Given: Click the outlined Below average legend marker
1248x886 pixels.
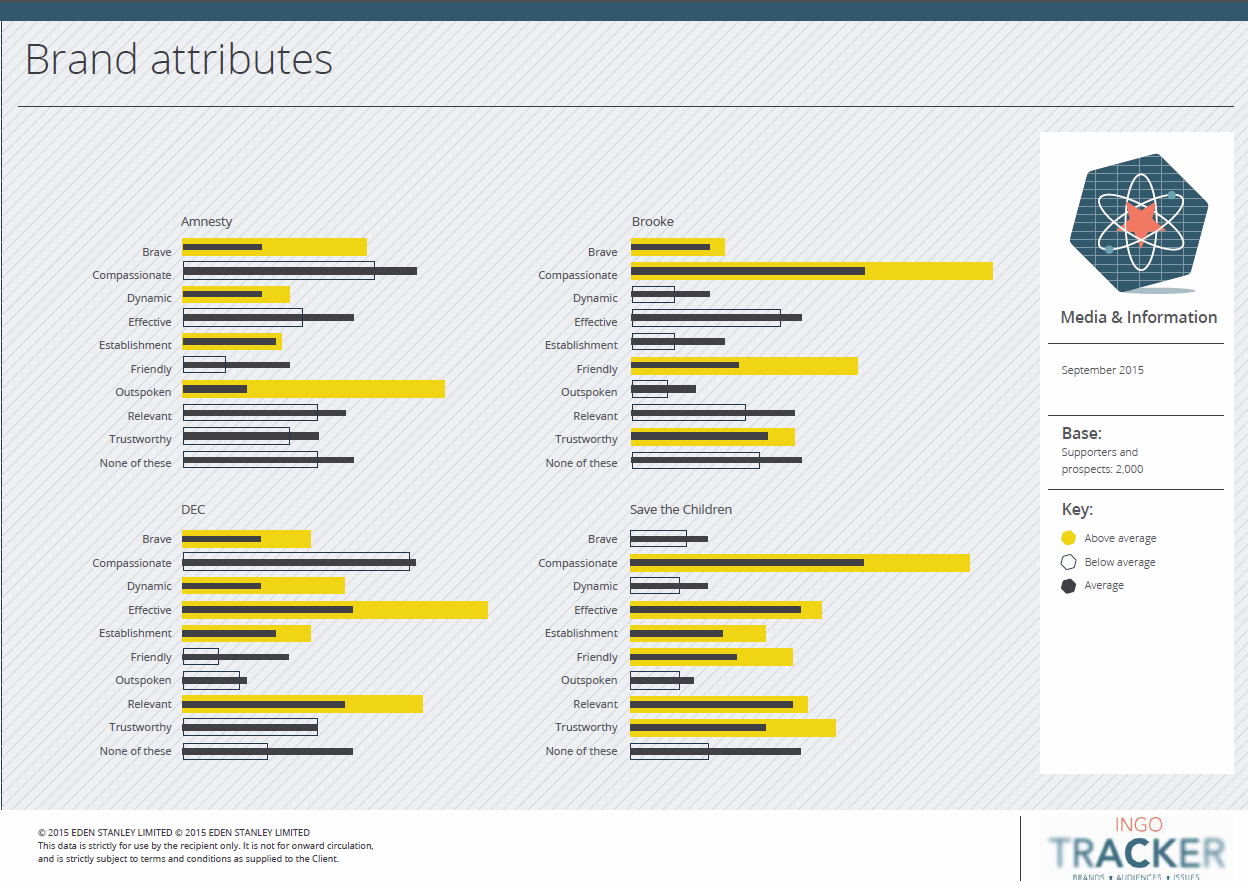Looking at the screenshot, I should 1068,562.
